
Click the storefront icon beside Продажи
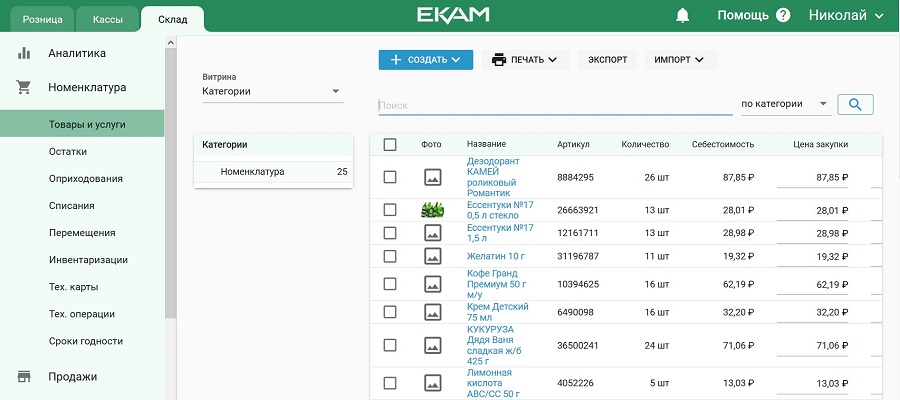(x=24, y=377)
